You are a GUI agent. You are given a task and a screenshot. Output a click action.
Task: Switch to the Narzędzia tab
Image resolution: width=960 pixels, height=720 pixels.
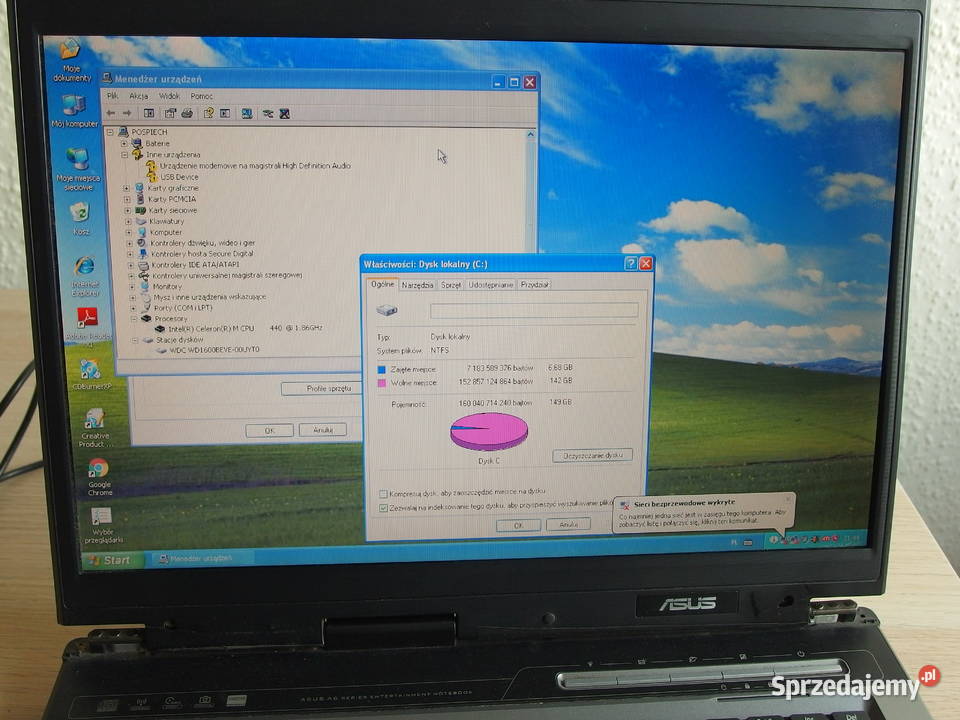click(418, 285)
